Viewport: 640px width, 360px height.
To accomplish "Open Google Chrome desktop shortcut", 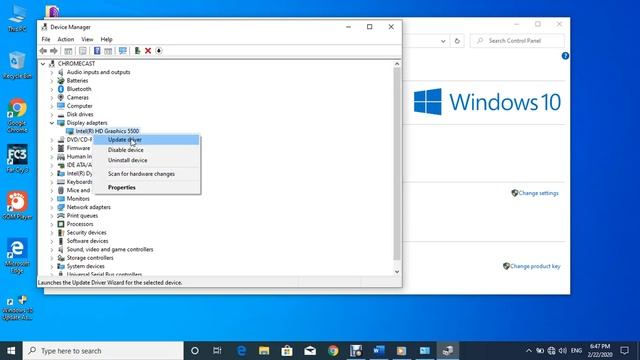I will 17,116.
